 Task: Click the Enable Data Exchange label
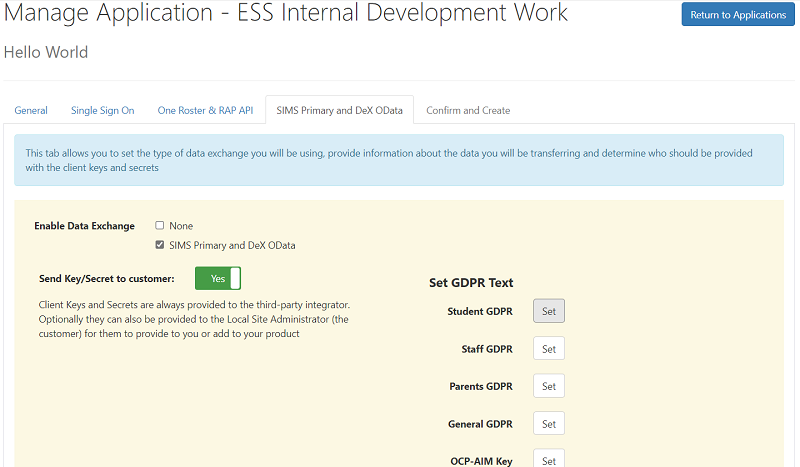coord(85,226)
